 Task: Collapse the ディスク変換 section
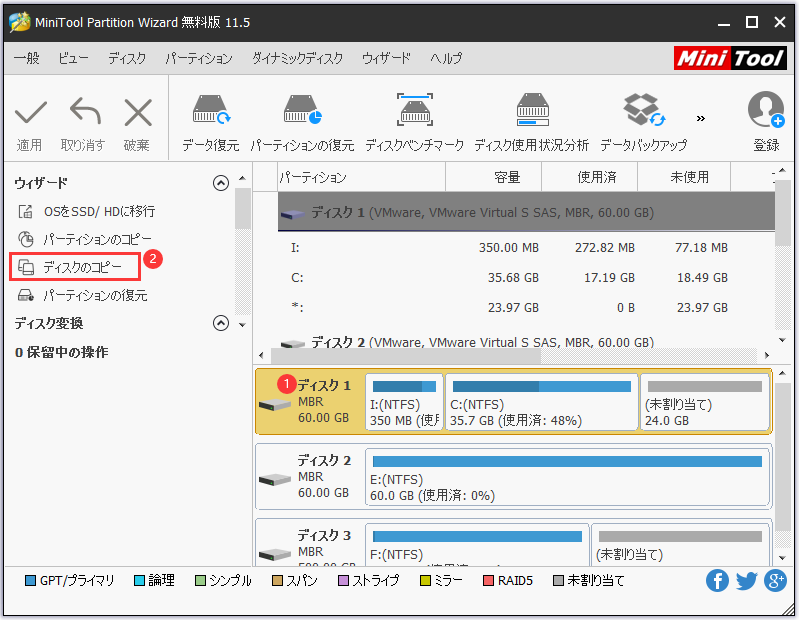tap(221, 323)
